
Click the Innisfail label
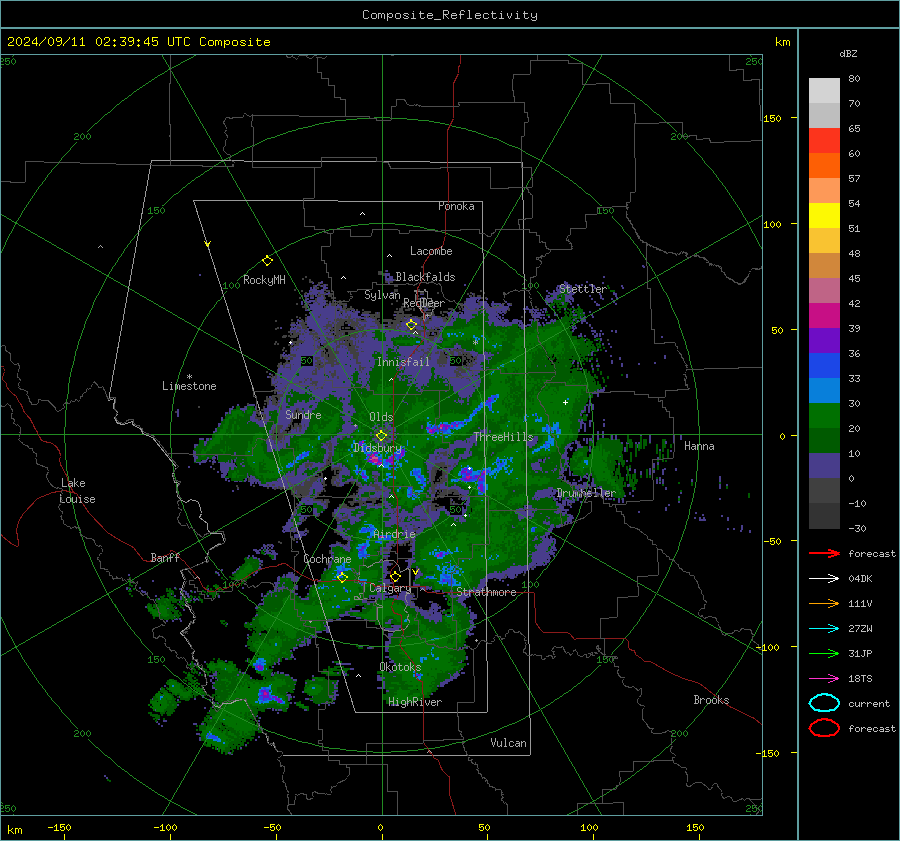[403, 362]
